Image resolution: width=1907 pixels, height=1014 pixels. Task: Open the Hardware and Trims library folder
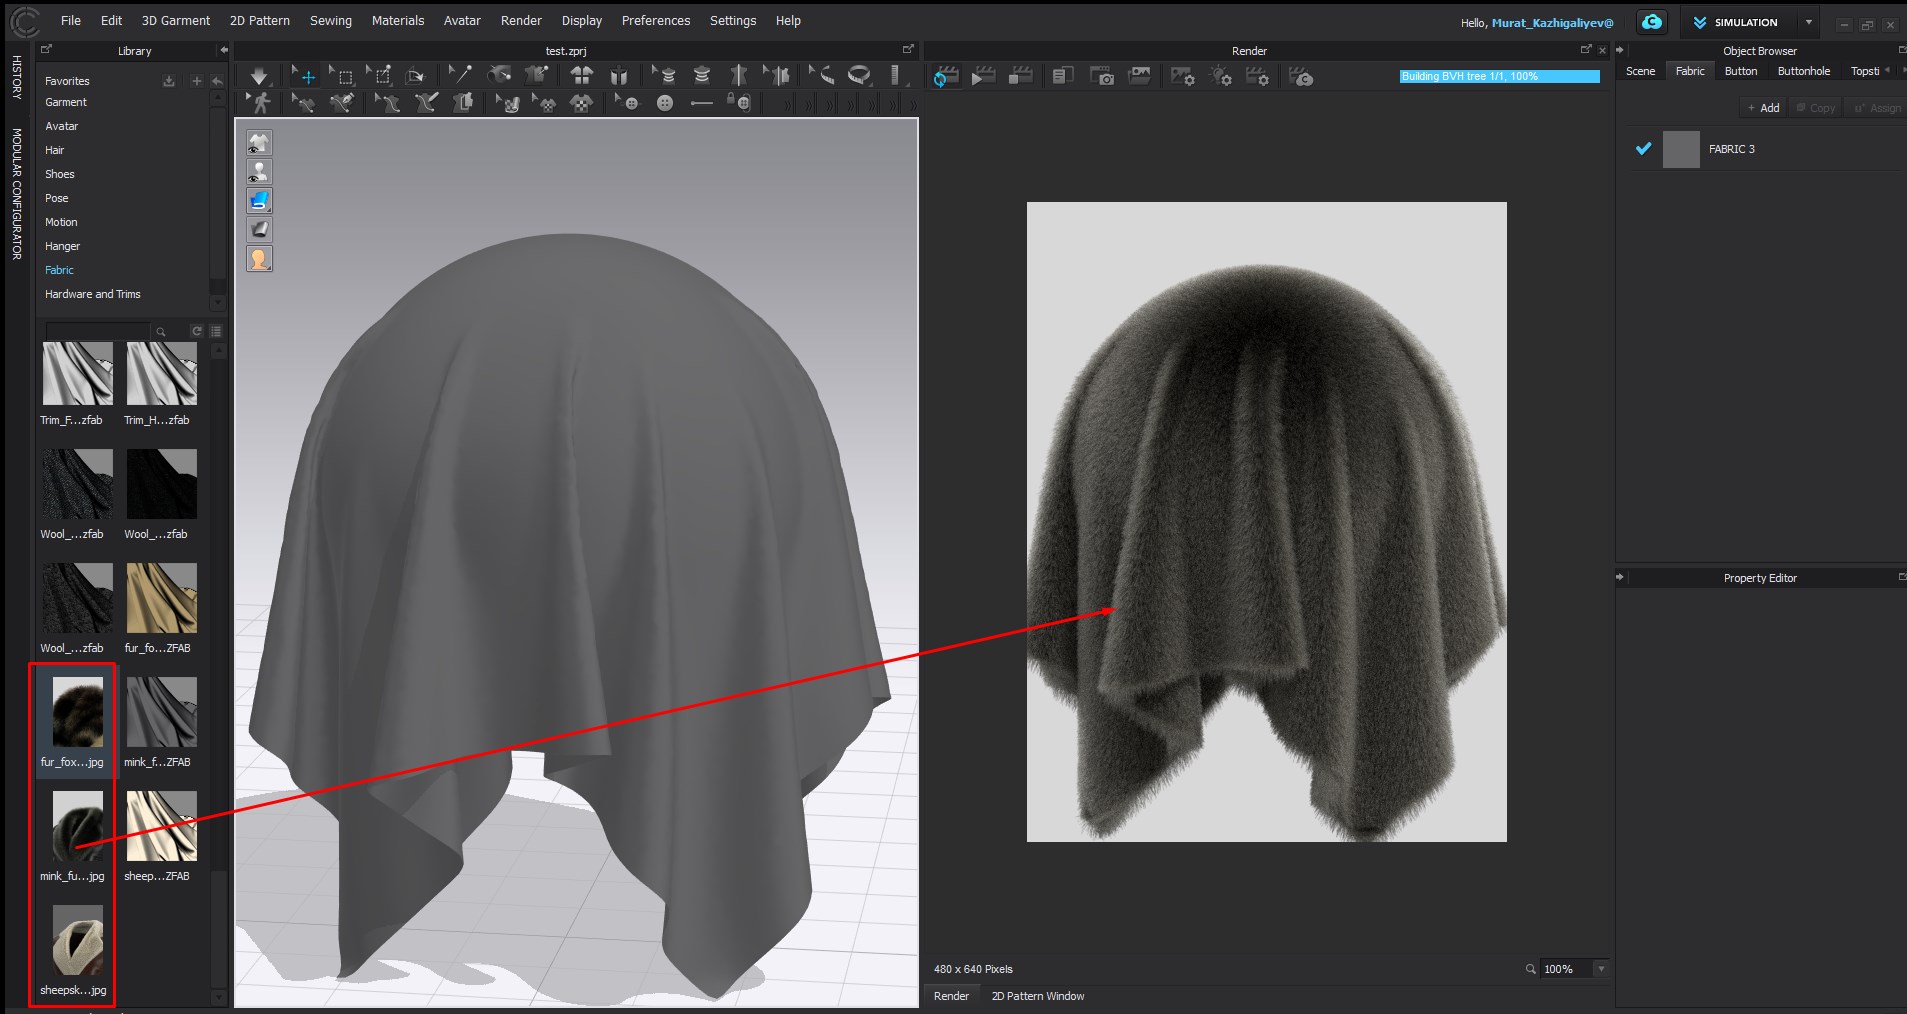point(93,294)
